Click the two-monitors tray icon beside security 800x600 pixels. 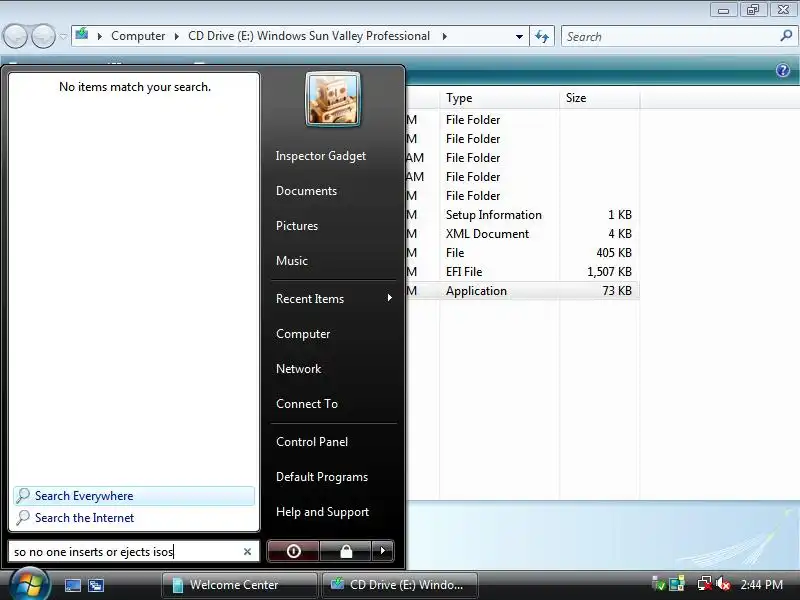coord(677,584)
